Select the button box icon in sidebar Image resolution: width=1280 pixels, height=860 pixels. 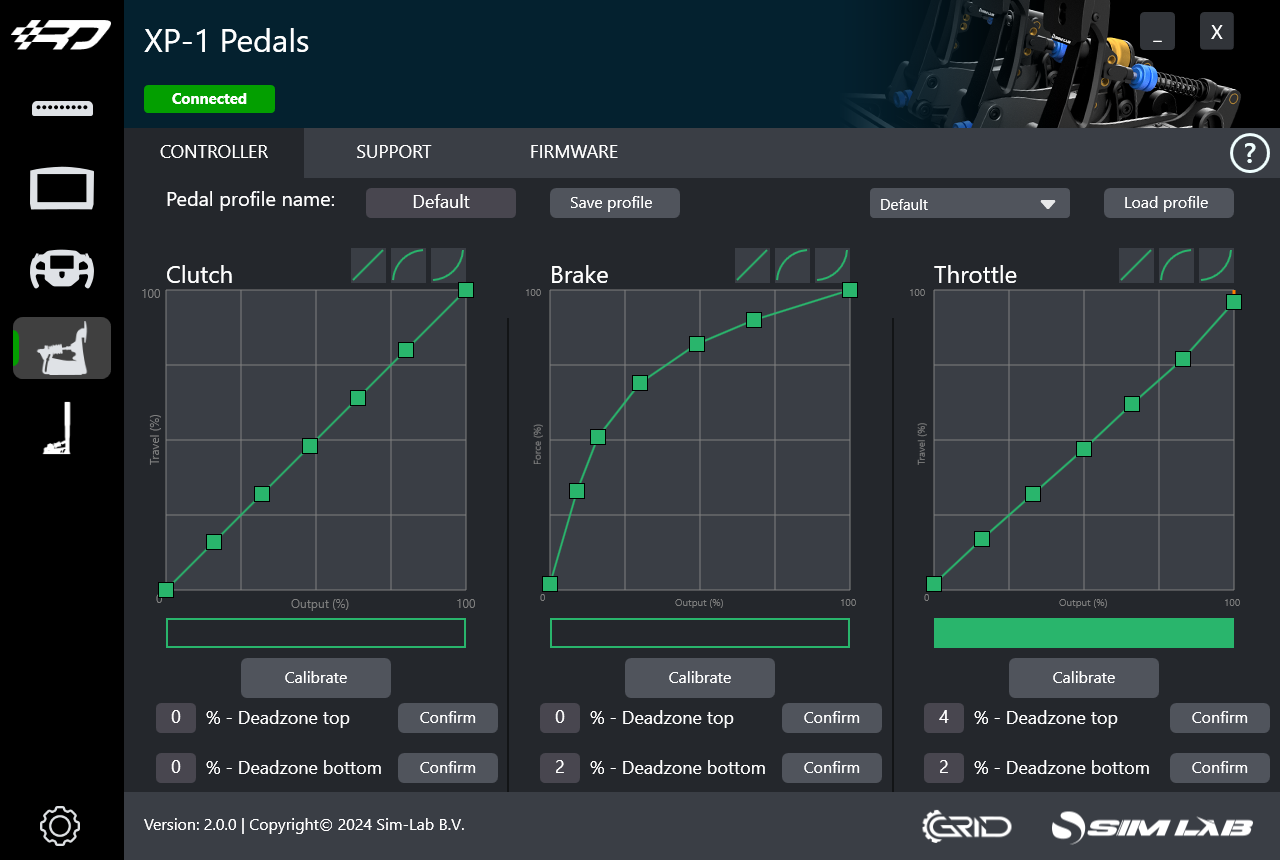point(61,108)
